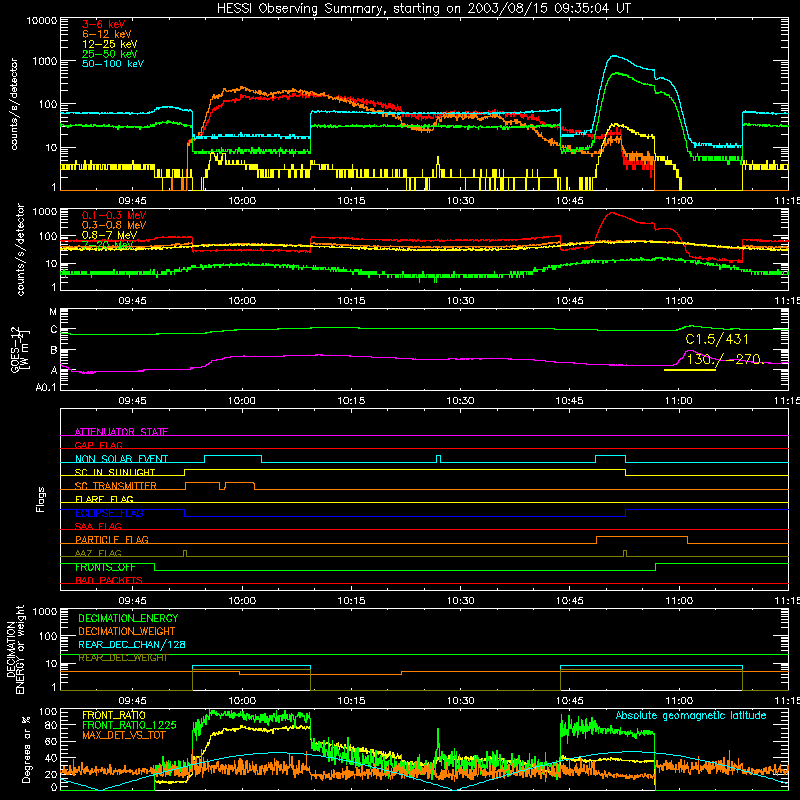This screenshot has height=800, width=800.
Task: Select the orange '6-12 keV' legend label
Action: pyautogui.click(x=107, y=34)
